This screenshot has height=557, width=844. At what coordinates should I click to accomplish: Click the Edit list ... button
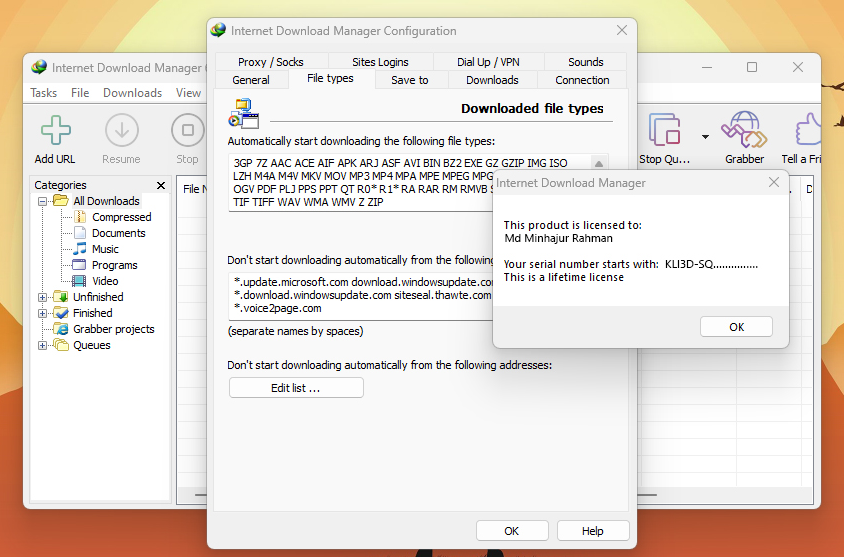coord(296,388)
